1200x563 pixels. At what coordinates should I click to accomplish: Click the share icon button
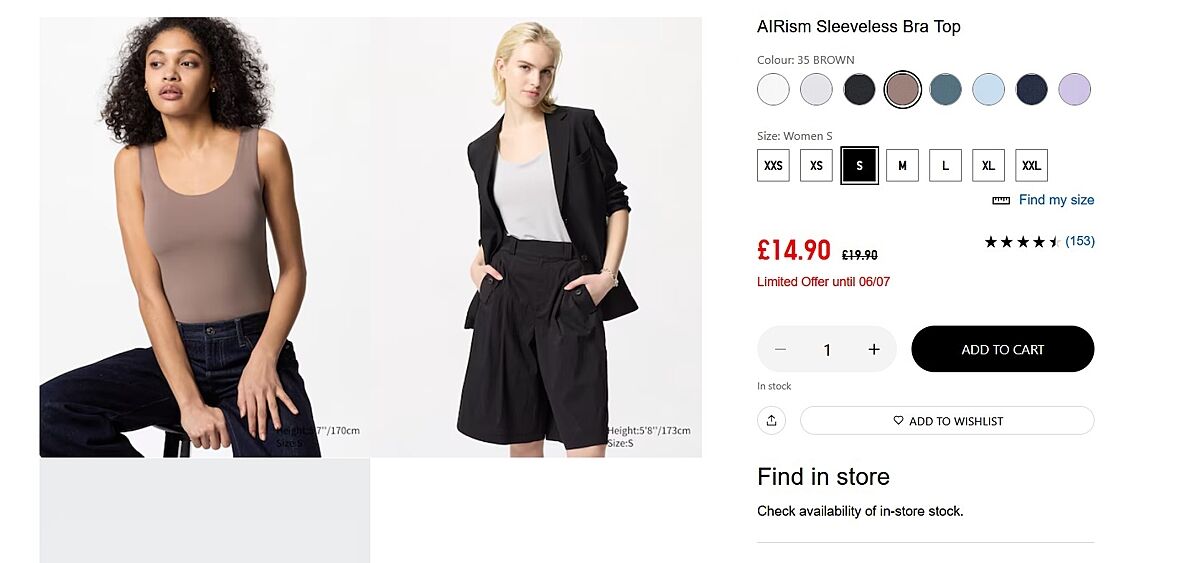(771, 421)
